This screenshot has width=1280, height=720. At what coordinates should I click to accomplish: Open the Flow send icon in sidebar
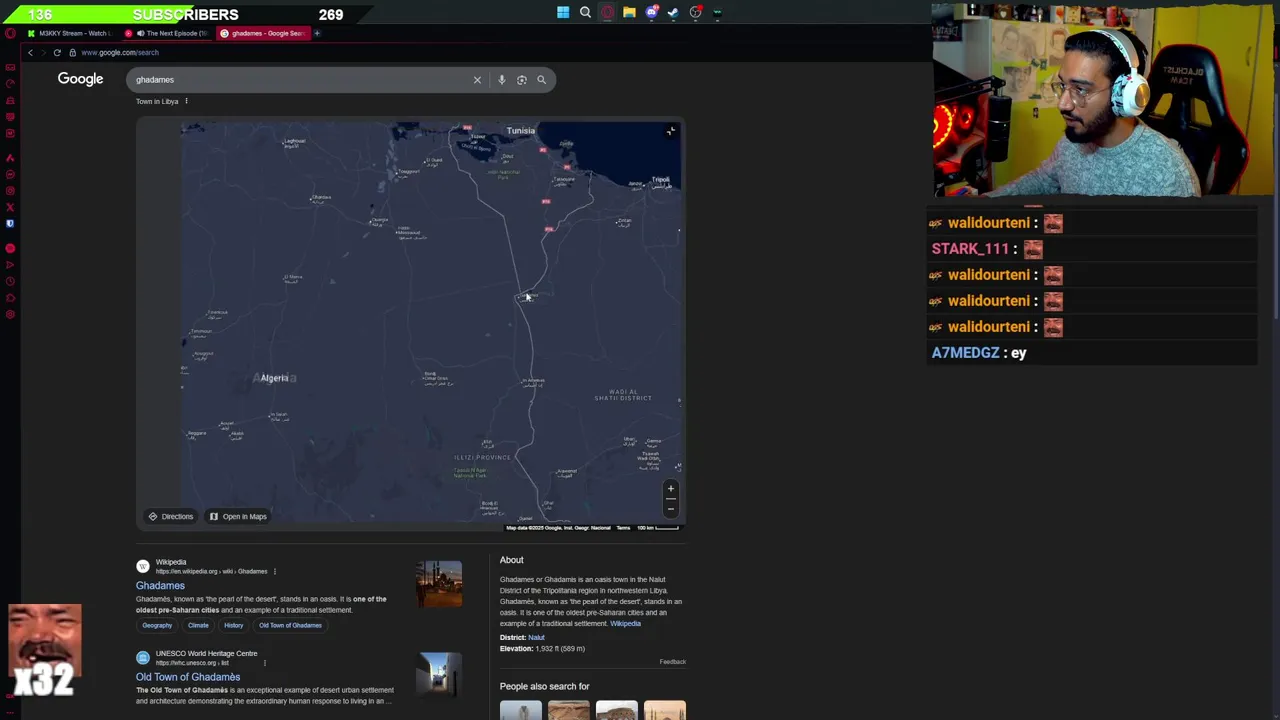(x=10, y=265)
